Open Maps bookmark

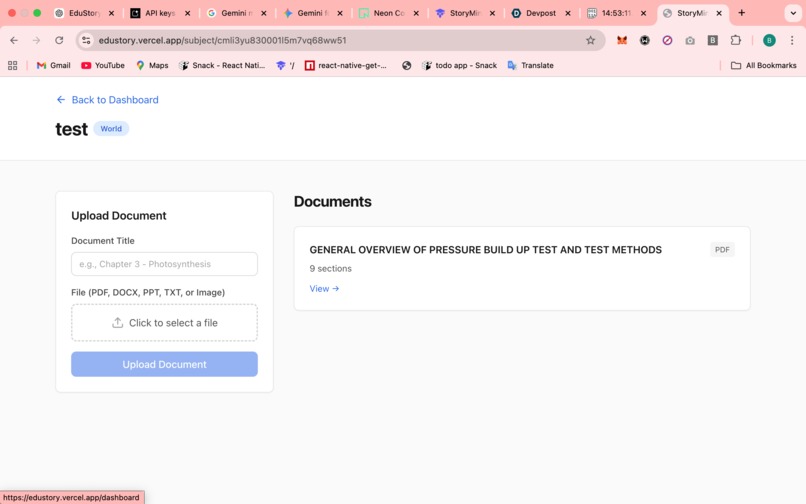[x=152, y=65]
